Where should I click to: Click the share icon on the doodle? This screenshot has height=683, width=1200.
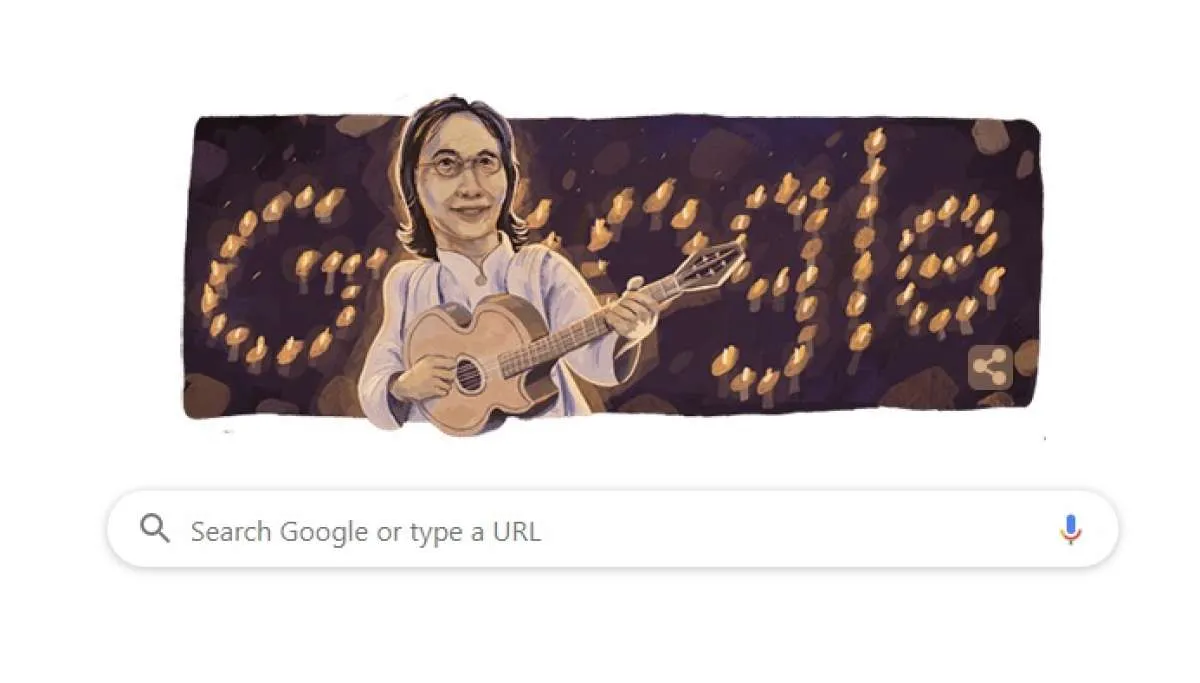click(x=990, y=370)
